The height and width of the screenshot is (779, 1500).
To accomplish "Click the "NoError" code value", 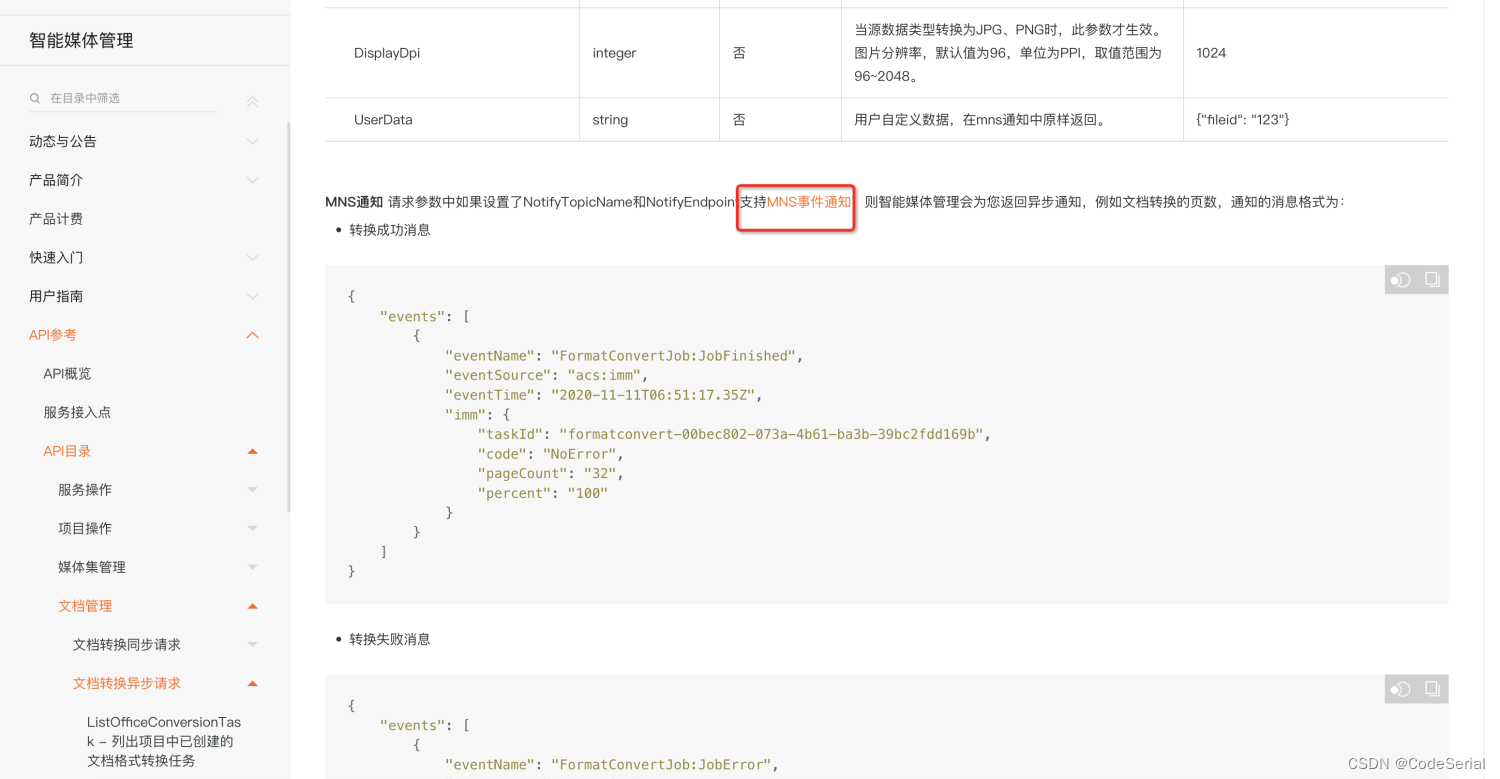I will [x=580, y=454].
